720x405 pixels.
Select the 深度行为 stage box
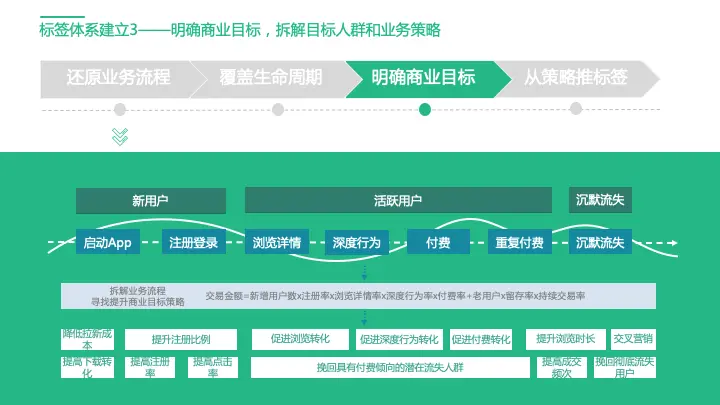pyautogui.click(x=357, y=242)
